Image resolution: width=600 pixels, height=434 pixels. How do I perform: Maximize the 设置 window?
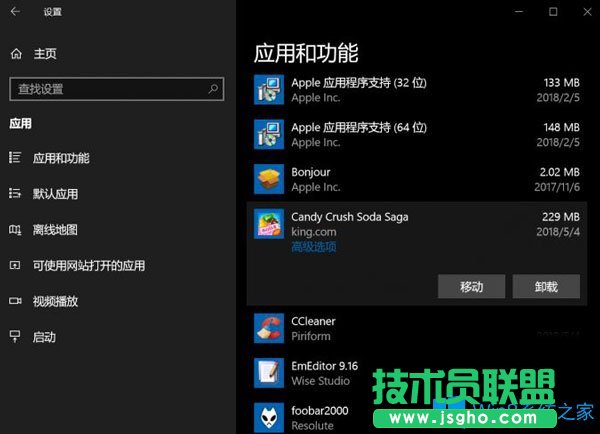pos(553,12)
